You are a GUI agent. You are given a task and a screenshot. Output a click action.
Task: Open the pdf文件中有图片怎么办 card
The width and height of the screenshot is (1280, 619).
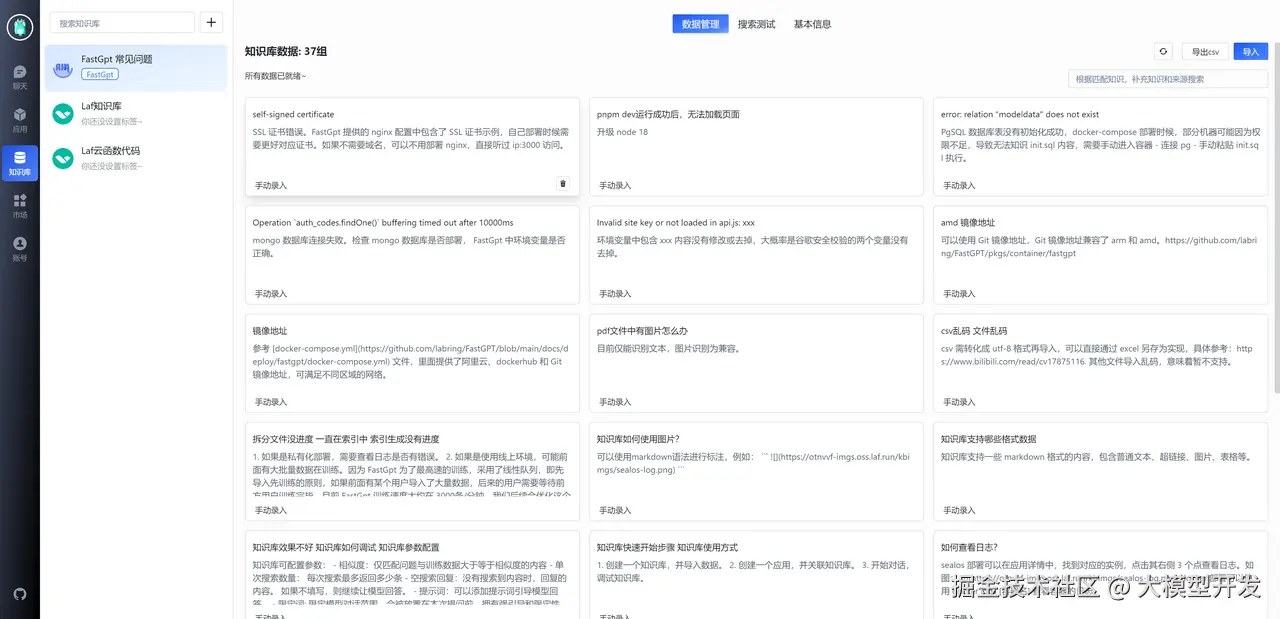coord(756,362)
